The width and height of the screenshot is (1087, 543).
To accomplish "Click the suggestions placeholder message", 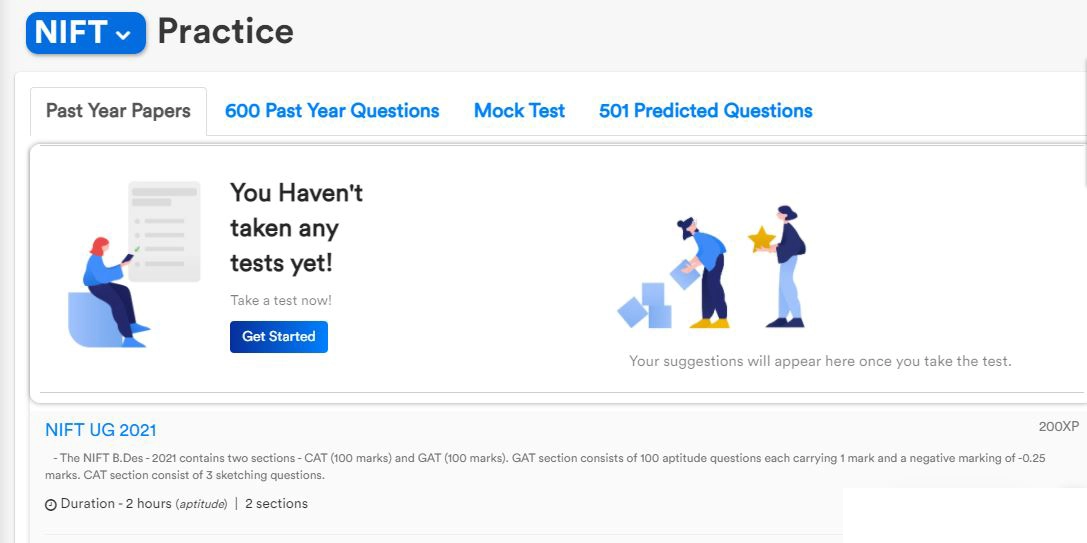I will (820, 361).
